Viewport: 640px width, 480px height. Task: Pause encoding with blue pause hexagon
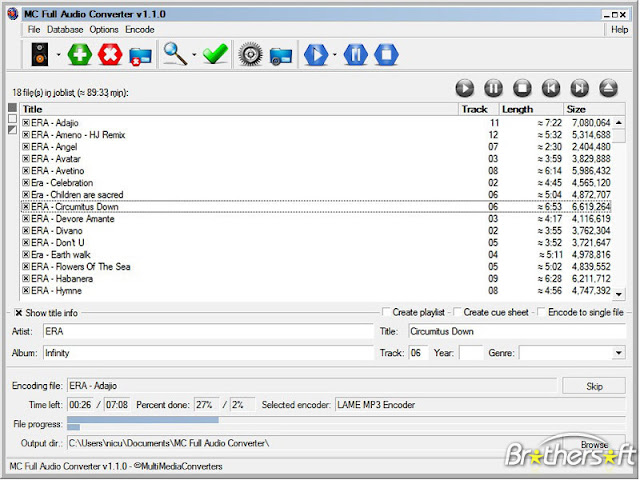coord(356,54)
